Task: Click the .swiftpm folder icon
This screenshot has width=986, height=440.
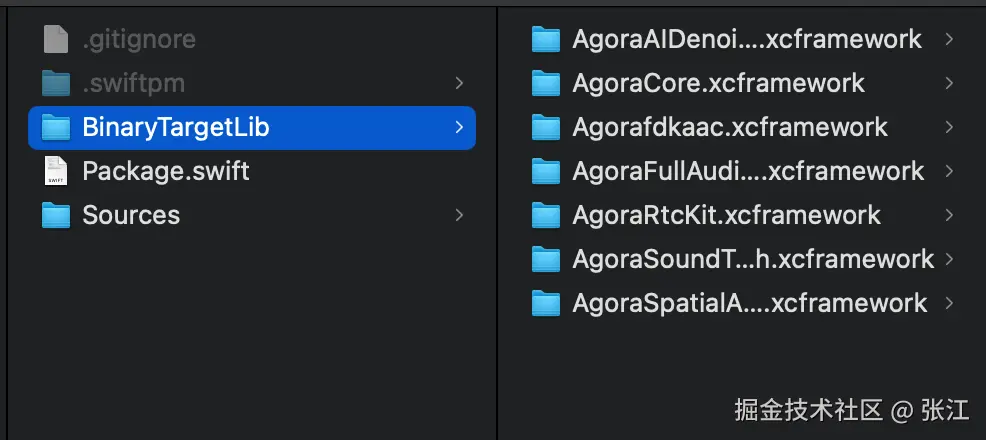Action: [56, 83]
